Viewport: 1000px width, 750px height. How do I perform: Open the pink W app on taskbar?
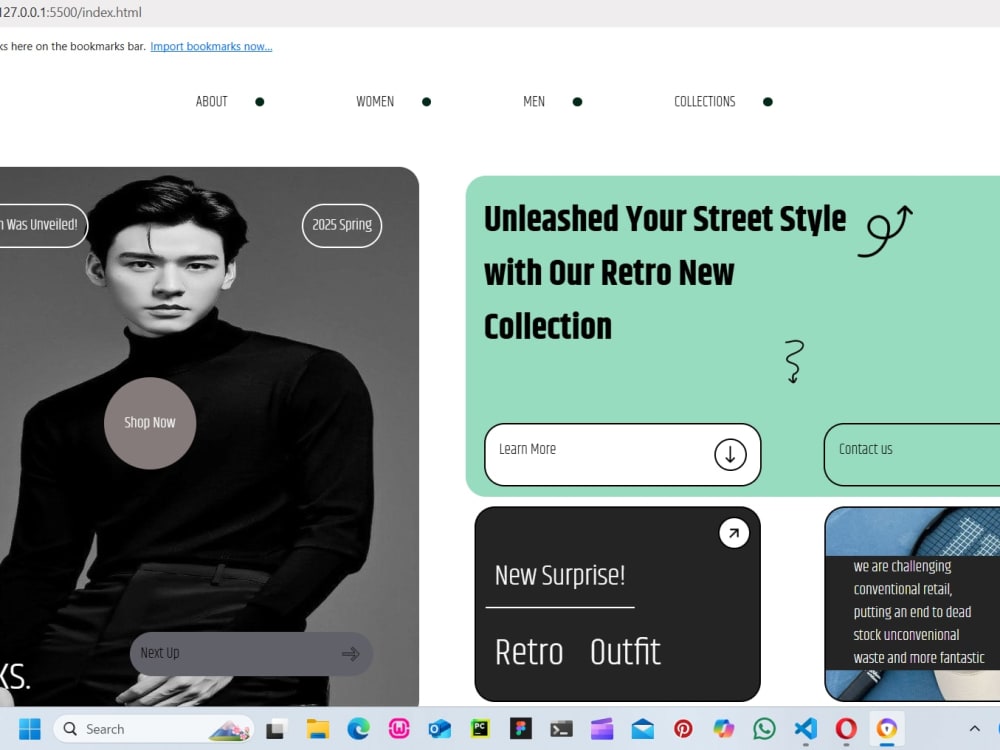[x=399, y=729]
